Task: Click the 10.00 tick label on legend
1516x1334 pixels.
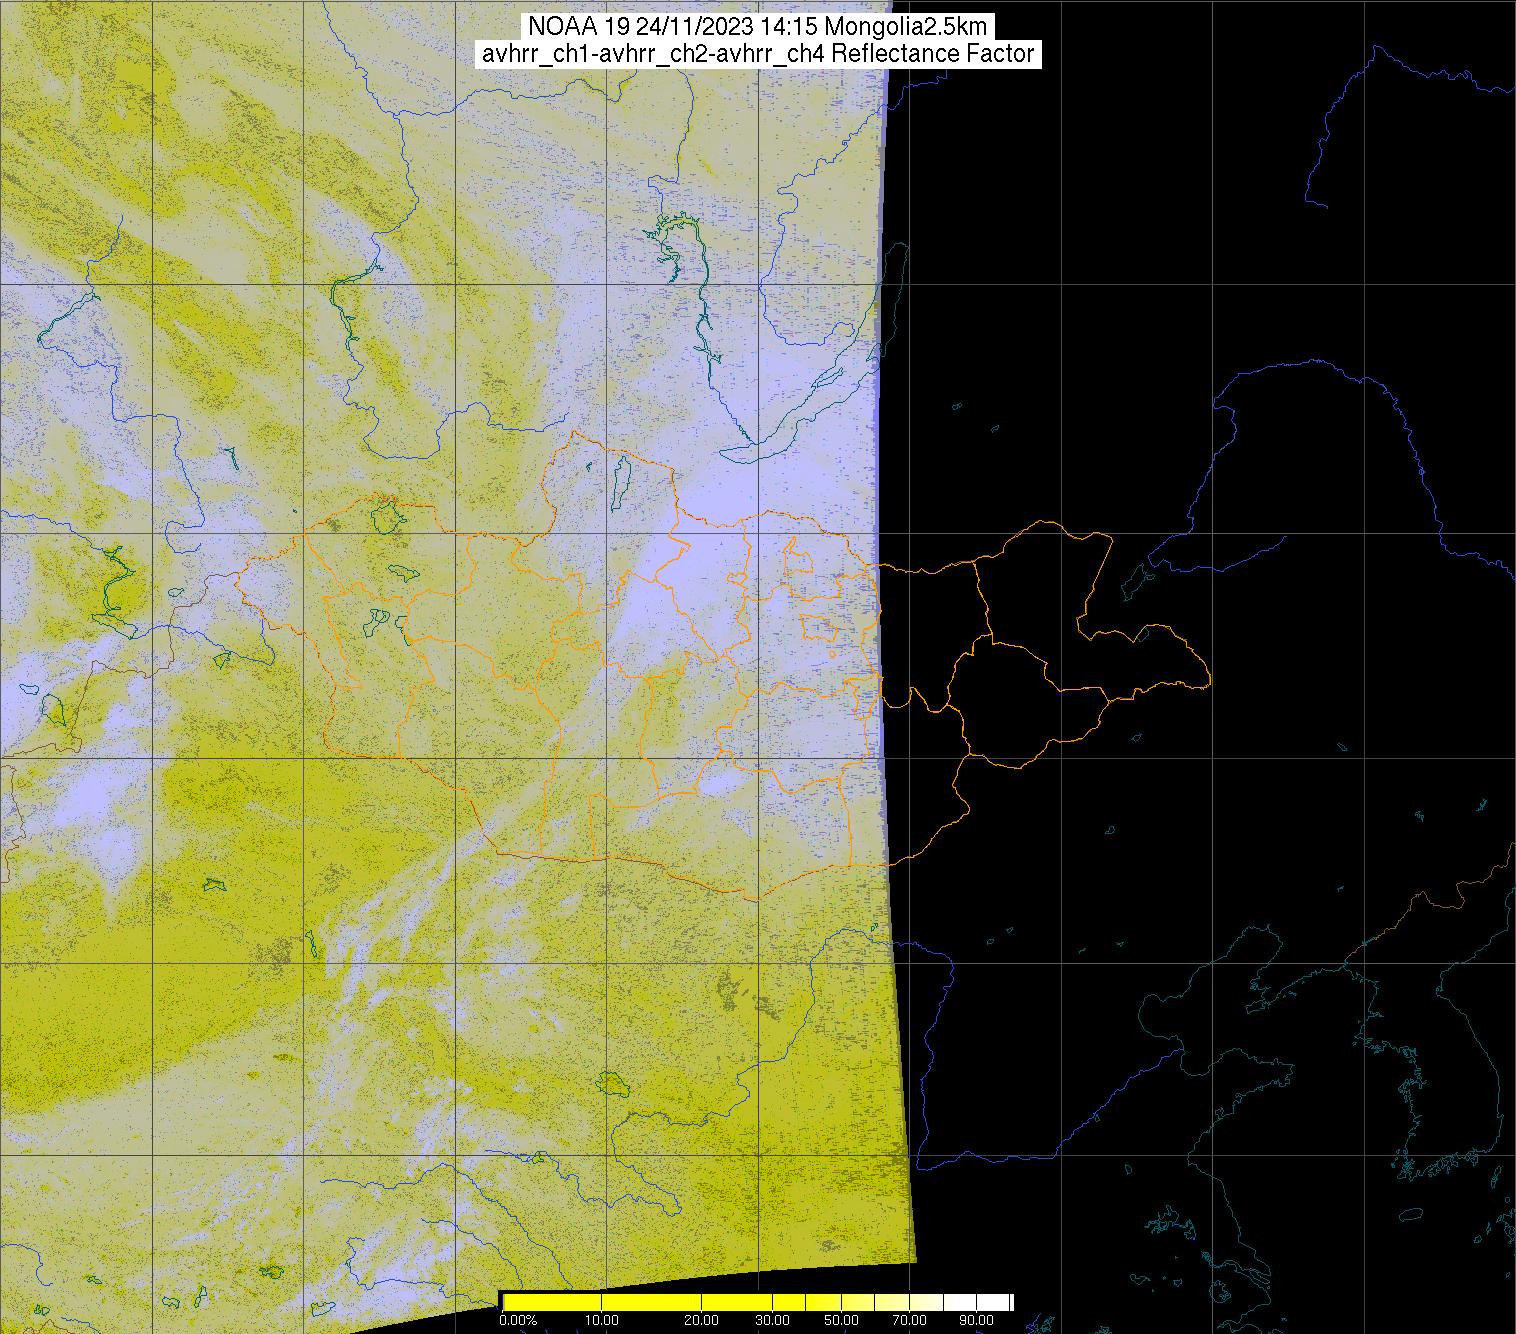Action: click(x=601, y=1321)
